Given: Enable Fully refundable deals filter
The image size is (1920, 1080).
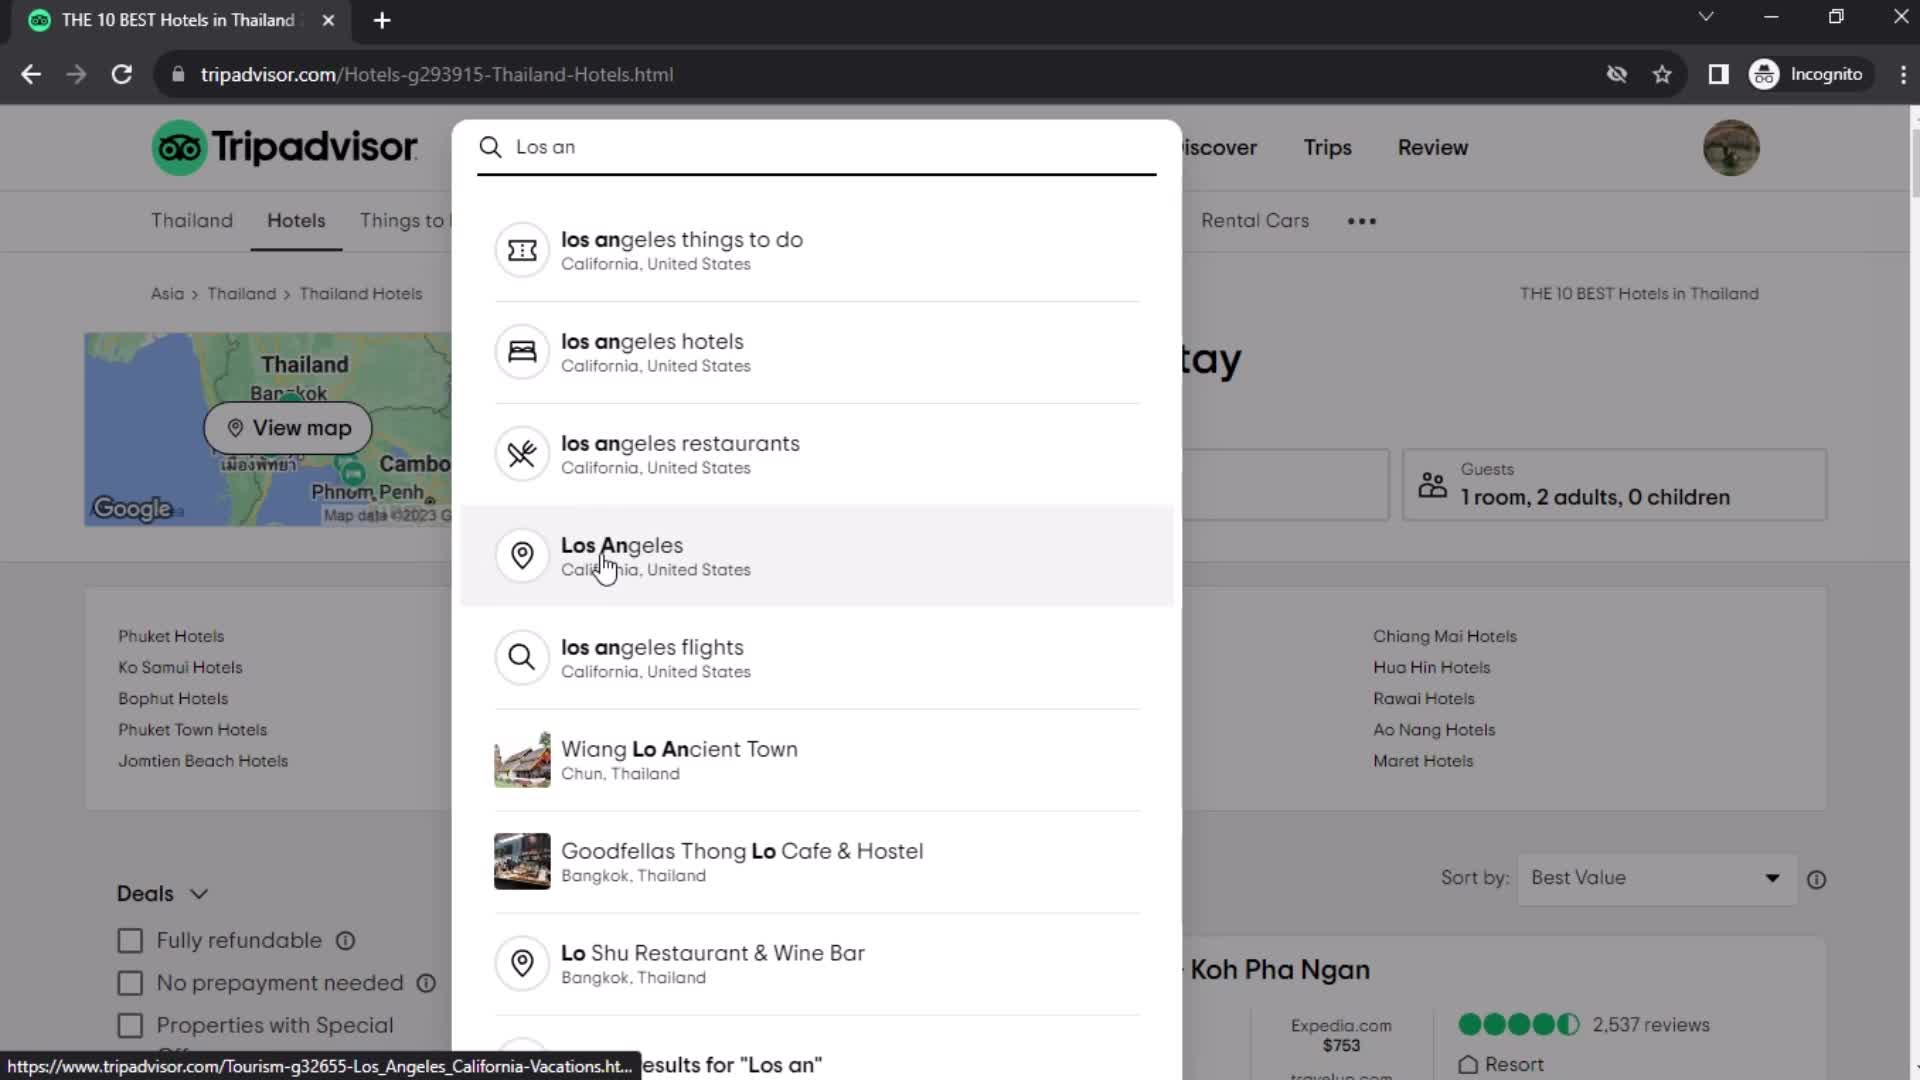Looking at the screenshot, I should pos(131,940).
